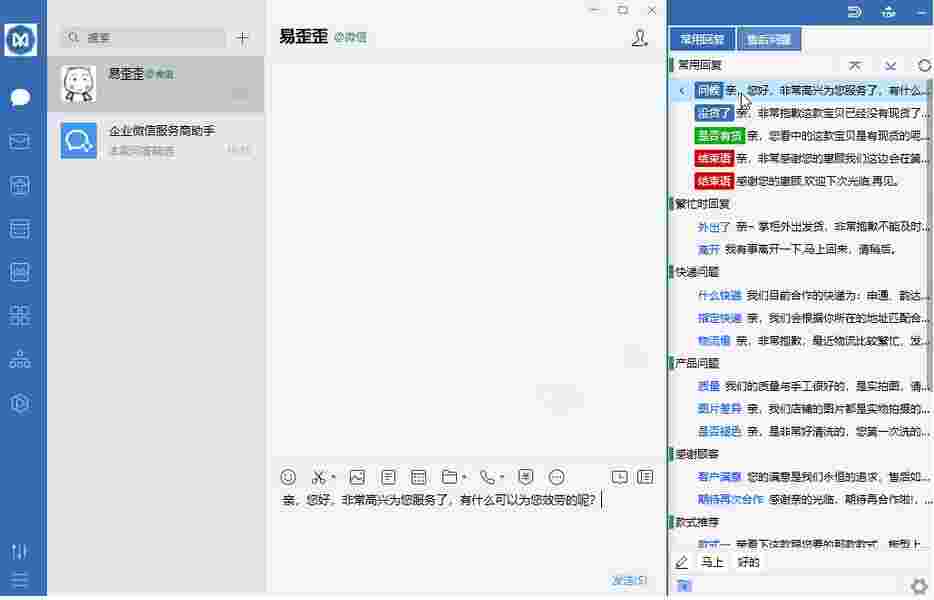
Task: Open the emoji picker in the chat toolbar
Action: [288, 477]
